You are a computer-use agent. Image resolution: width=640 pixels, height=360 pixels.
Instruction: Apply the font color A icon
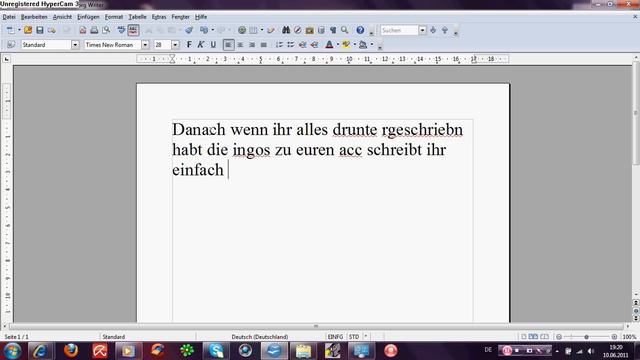point(329,45)
